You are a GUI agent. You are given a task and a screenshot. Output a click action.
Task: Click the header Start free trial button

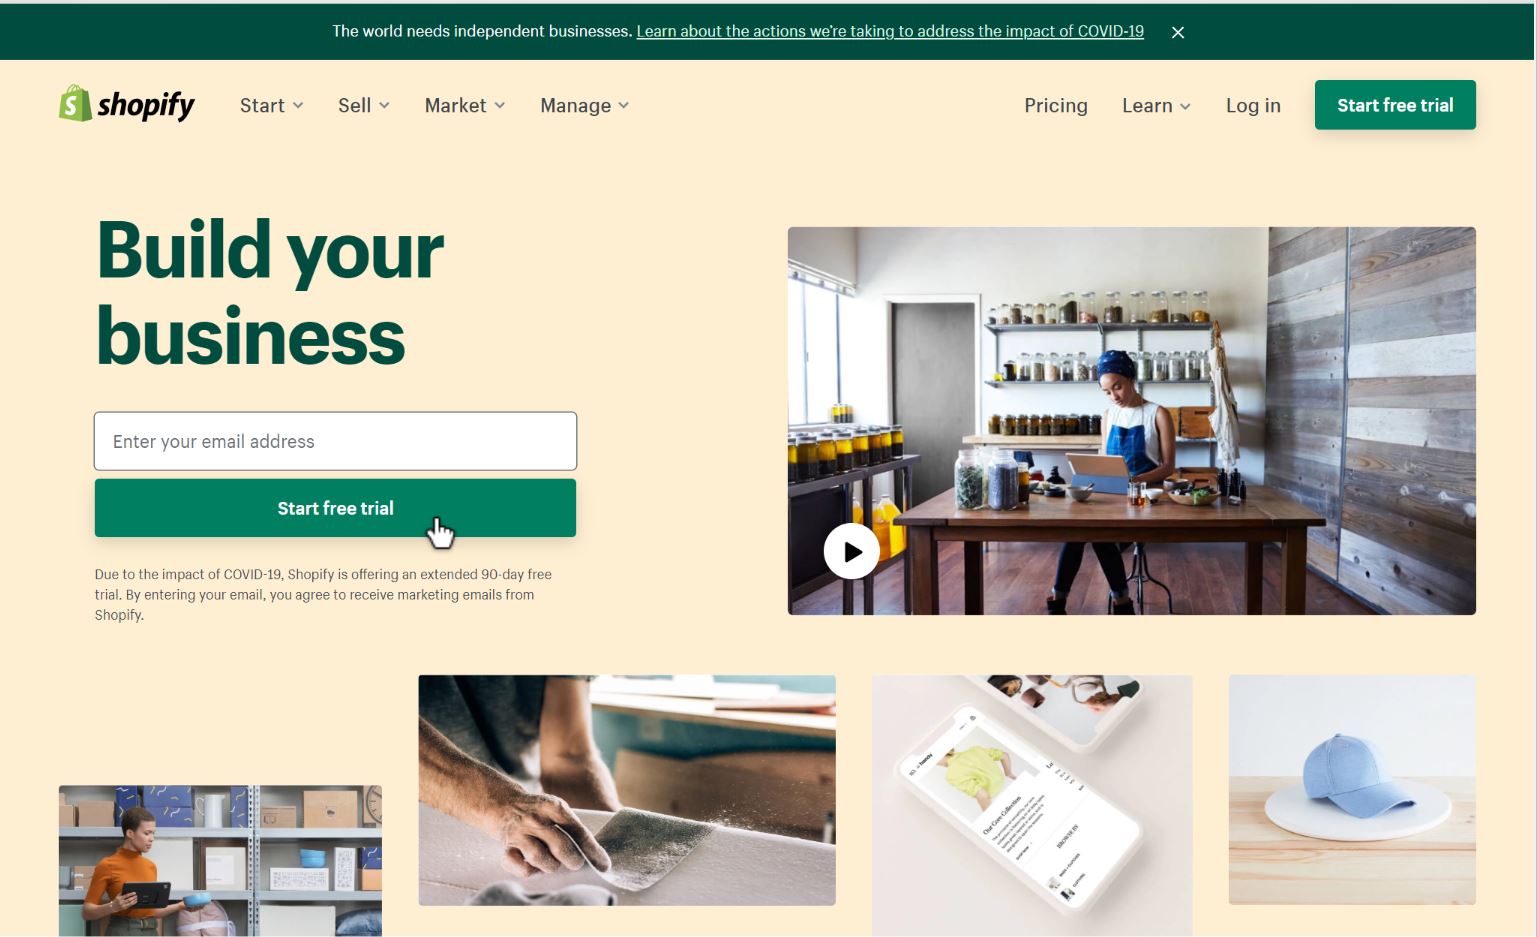point(1395,105)
